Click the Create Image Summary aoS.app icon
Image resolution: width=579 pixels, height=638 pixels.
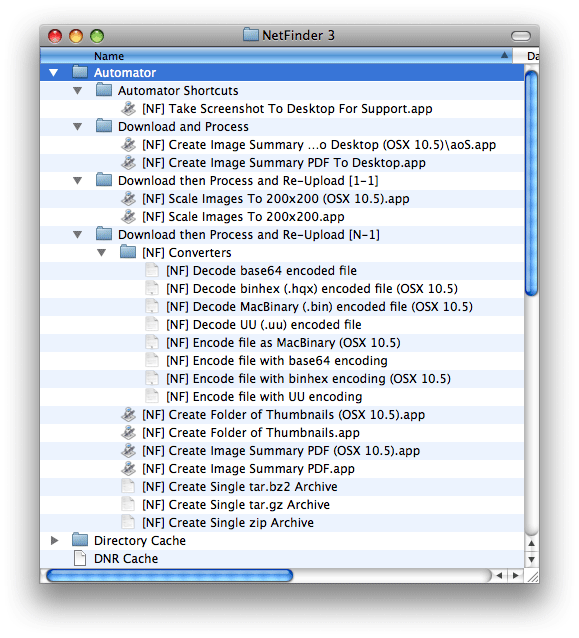click(x=128, y=144)
